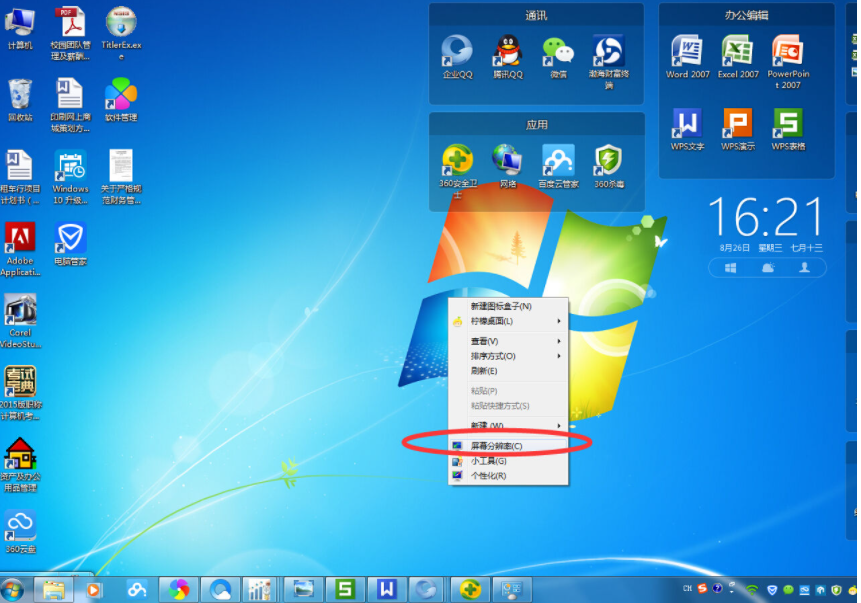
Task: Expand 柠檬桌面(L) submenu
Action: (x=508, y=321)
